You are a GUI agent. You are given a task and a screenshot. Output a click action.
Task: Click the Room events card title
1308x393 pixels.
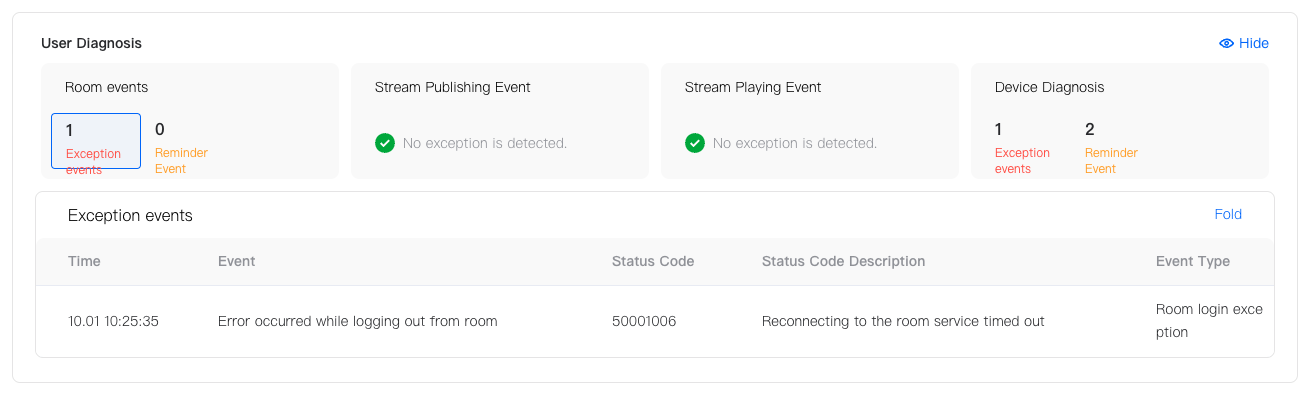coord(106,87)
